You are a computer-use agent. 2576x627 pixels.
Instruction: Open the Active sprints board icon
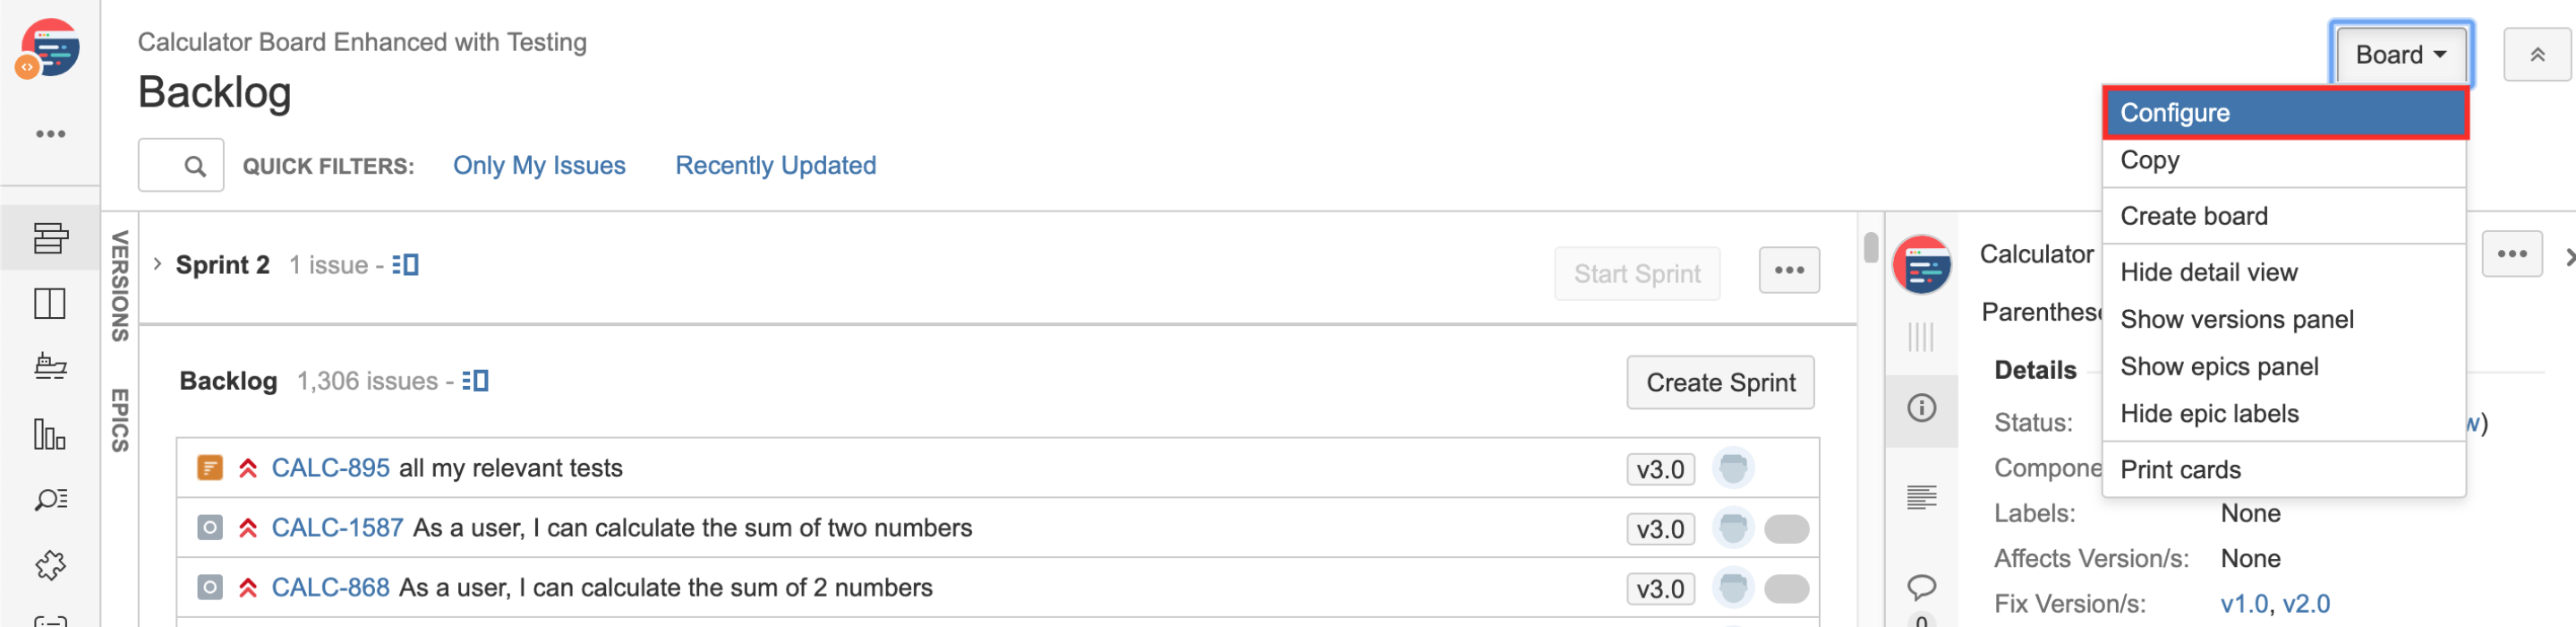pos(50,303)
